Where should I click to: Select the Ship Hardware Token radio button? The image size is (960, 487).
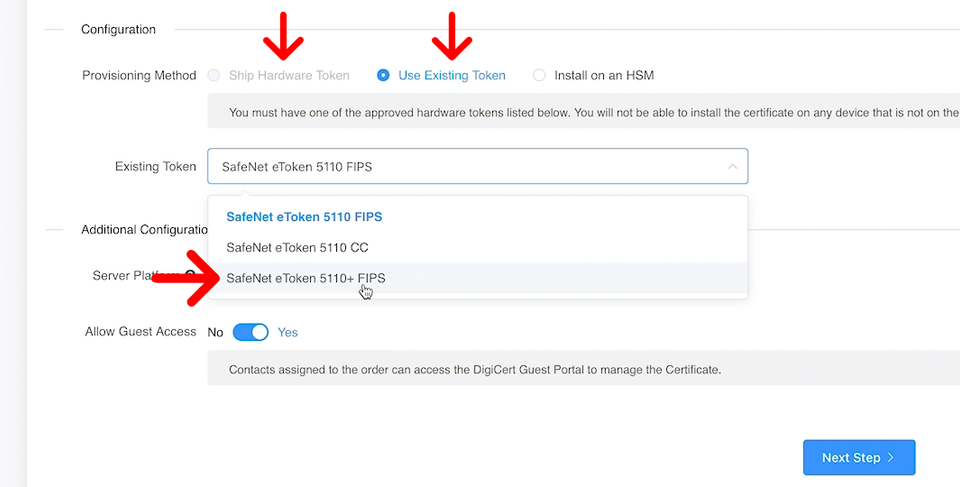tap(214, 75)
